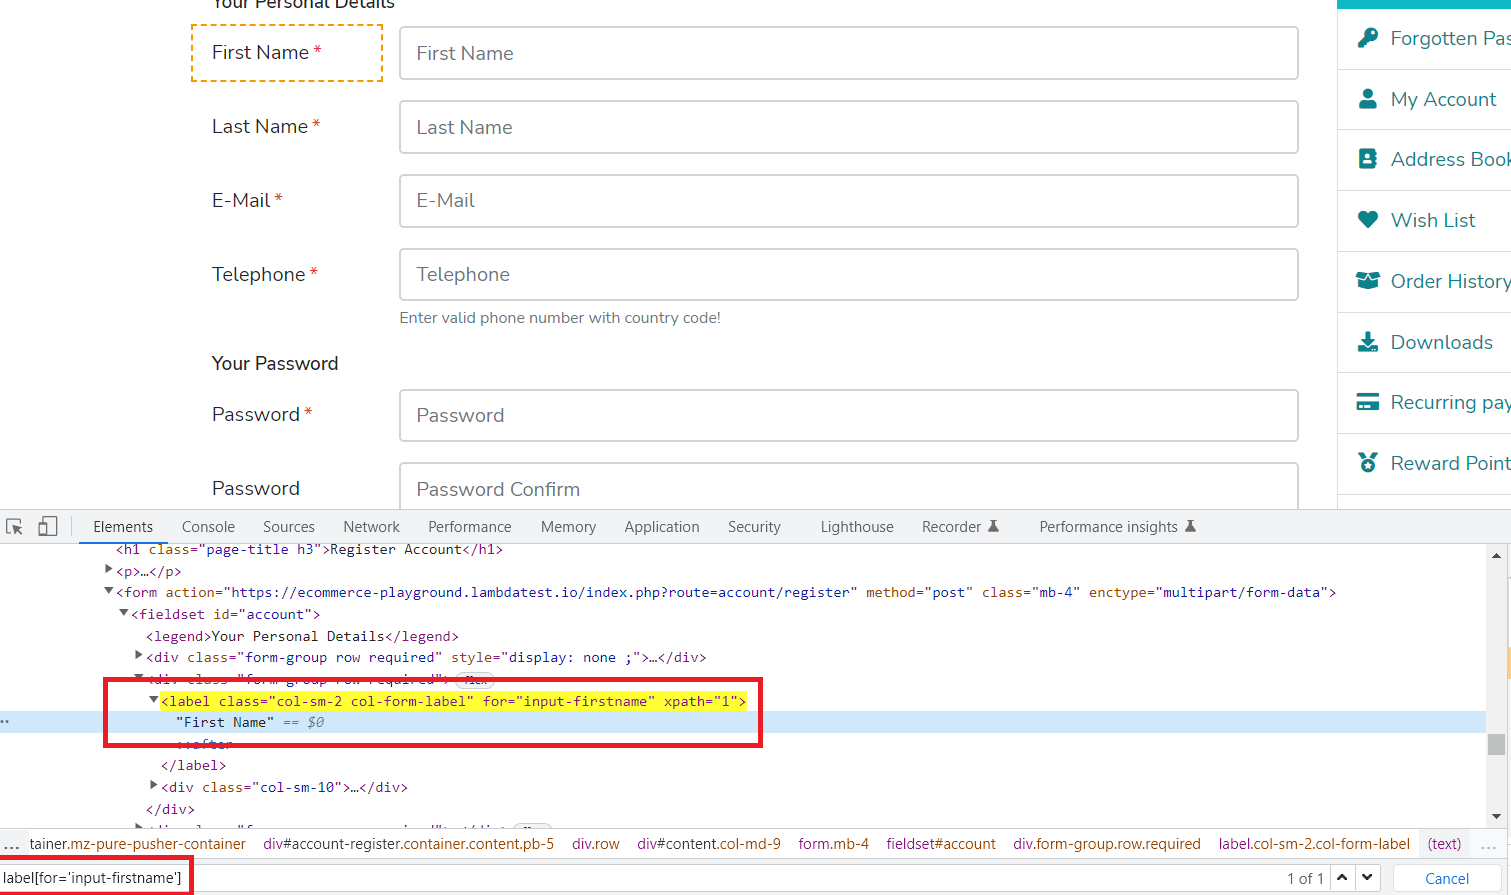Image resolution: width=1511 pixels, height=895 pixels.
Task: Click the Downloads icon in the sidebar
Action: (1368, 341)
